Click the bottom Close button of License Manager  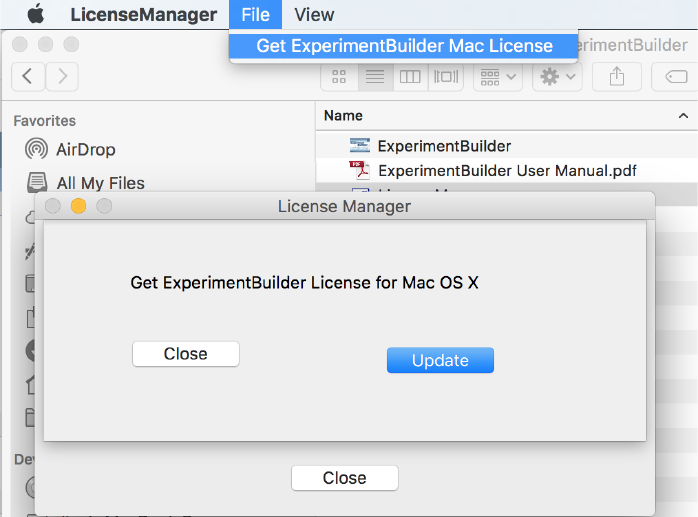coord(345,478)
